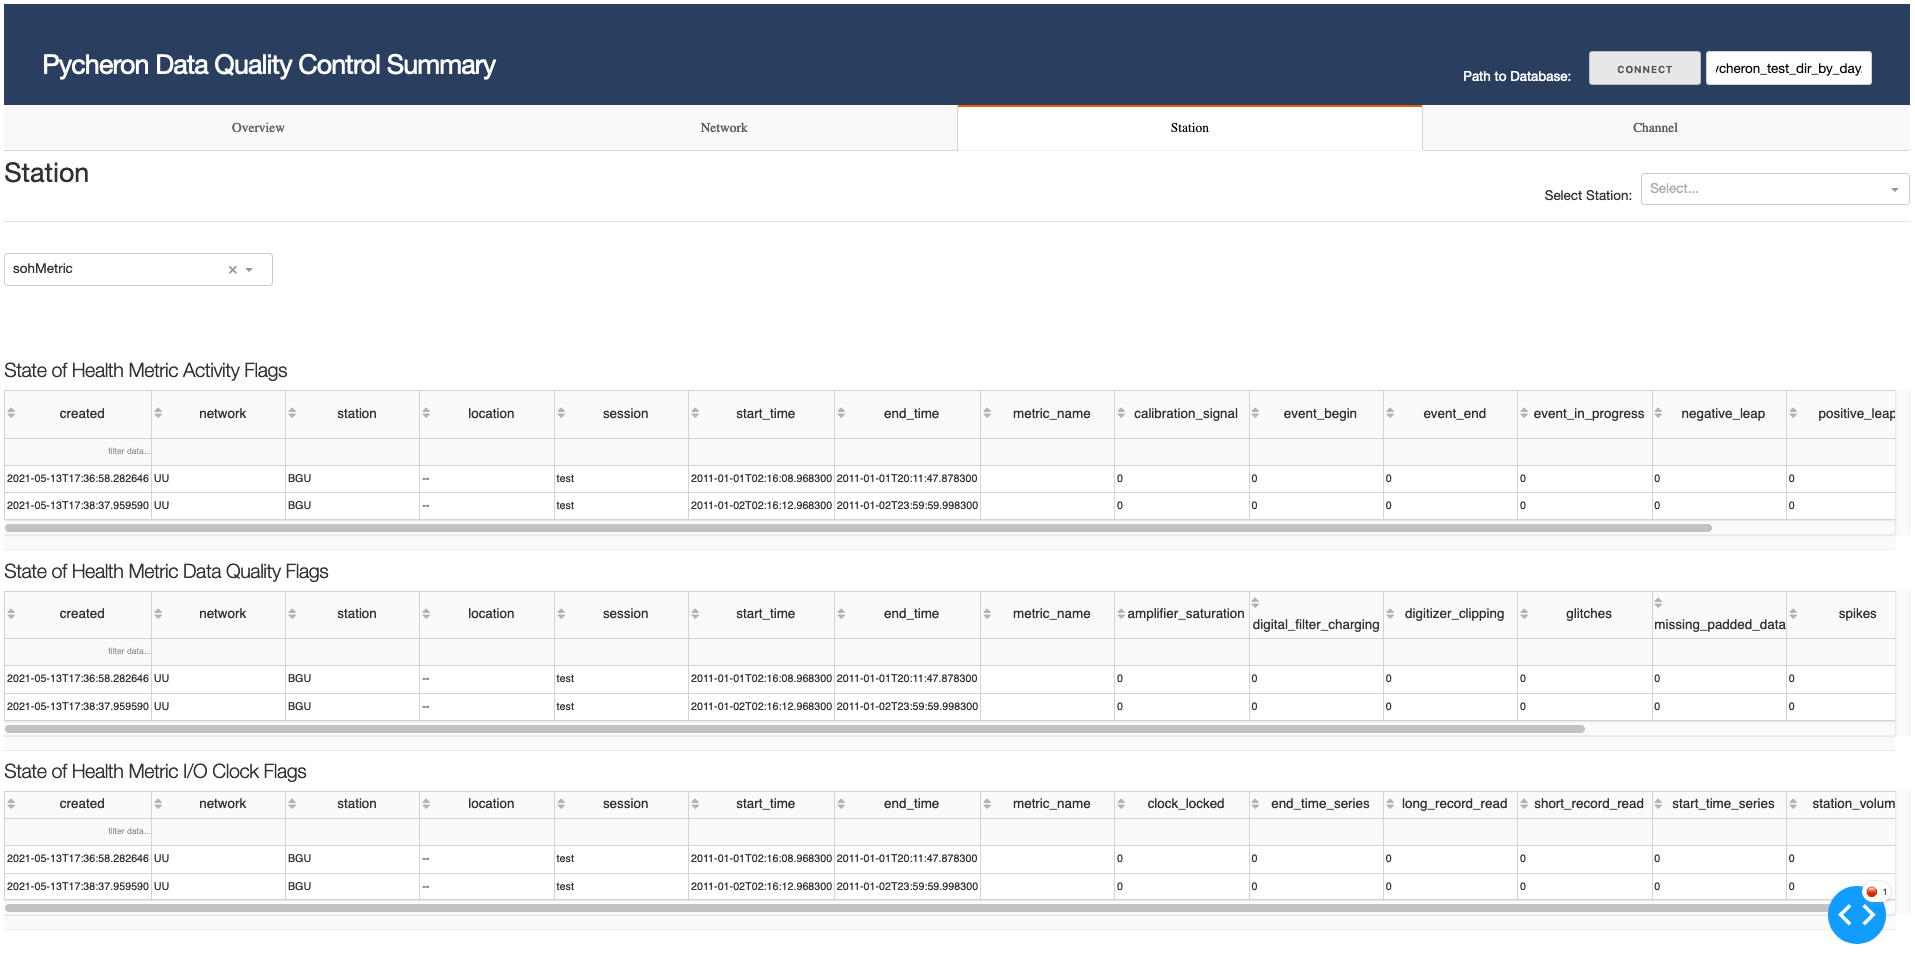
Task: Open the sohMetric dropdown arrow
Action: [x=249, y=269]
